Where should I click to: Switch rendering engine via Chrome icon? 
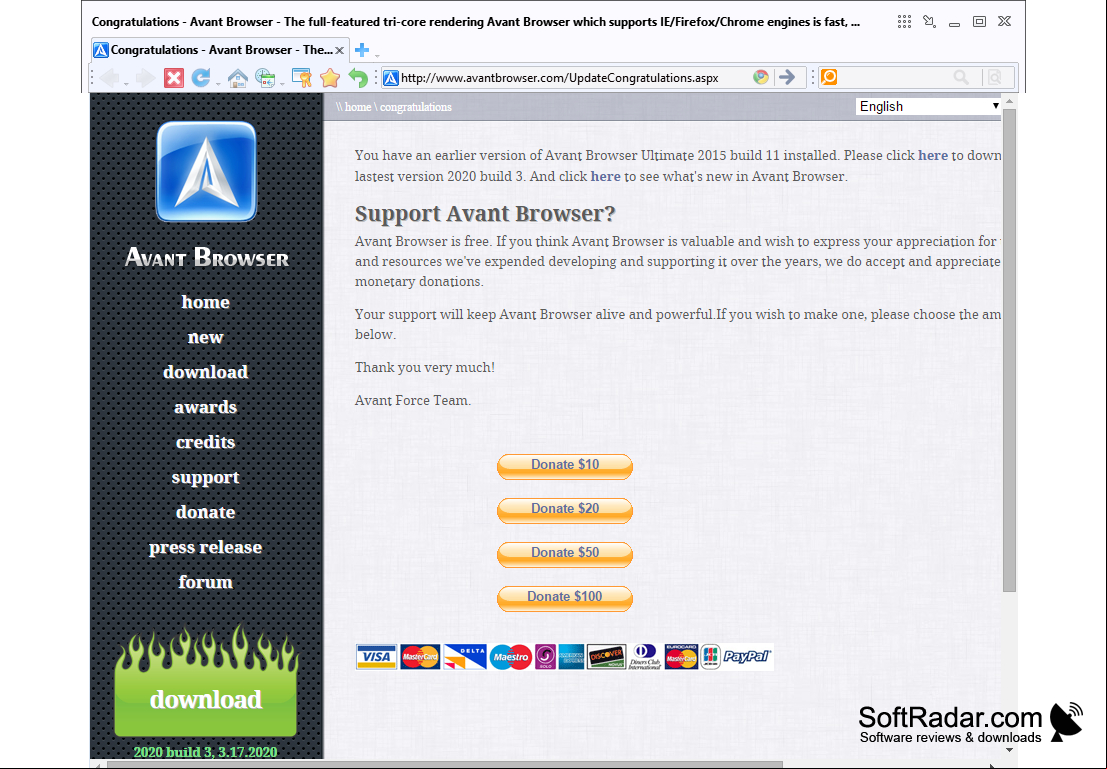click(760, 78)
